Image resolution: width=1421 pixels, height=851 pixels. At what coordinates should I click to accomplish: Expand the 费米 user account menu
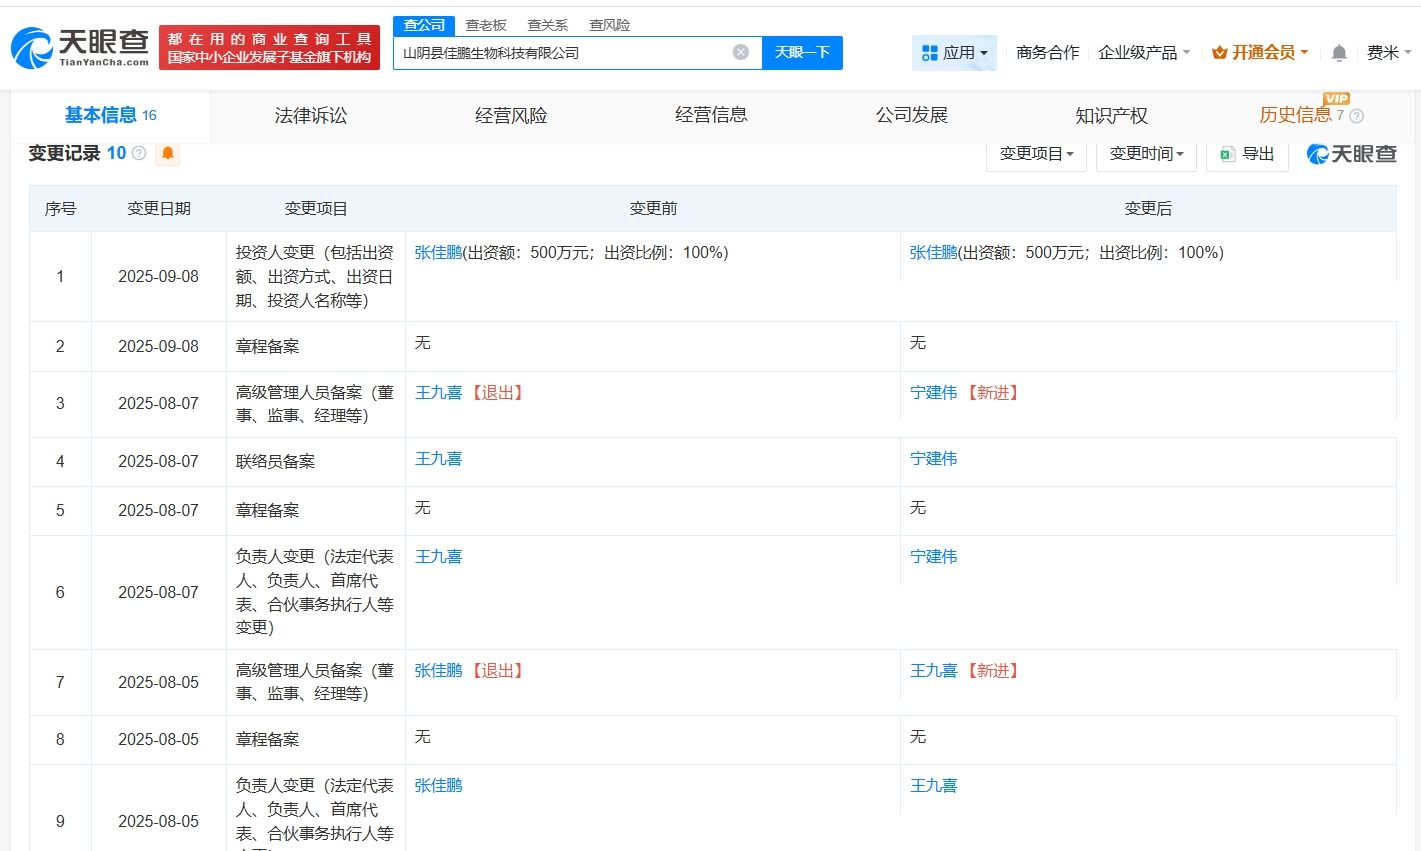click(1388, 53)
